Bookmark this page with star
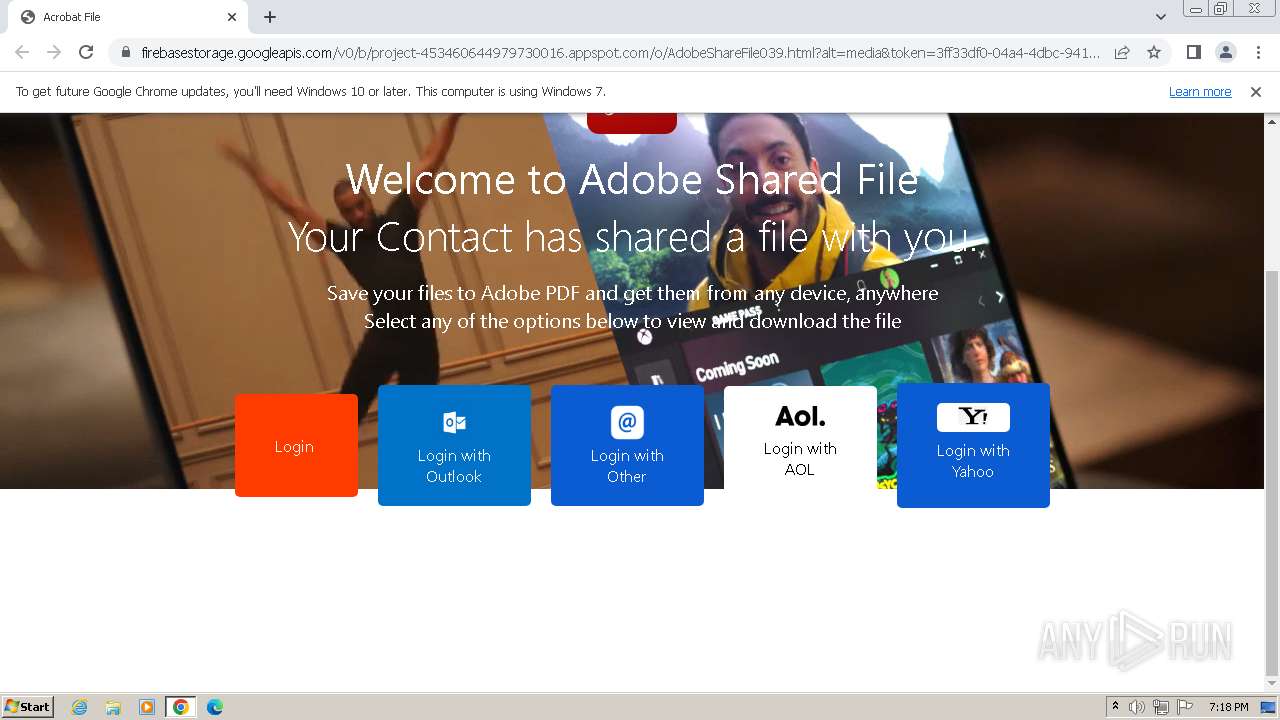Viewport: 1280px width, 720px height. [1154, 52]
